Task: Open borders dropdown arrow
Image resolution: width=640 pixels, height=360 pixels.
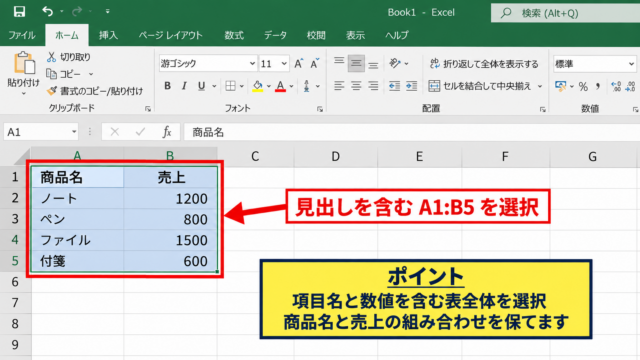Action: [x=242, y=86]
